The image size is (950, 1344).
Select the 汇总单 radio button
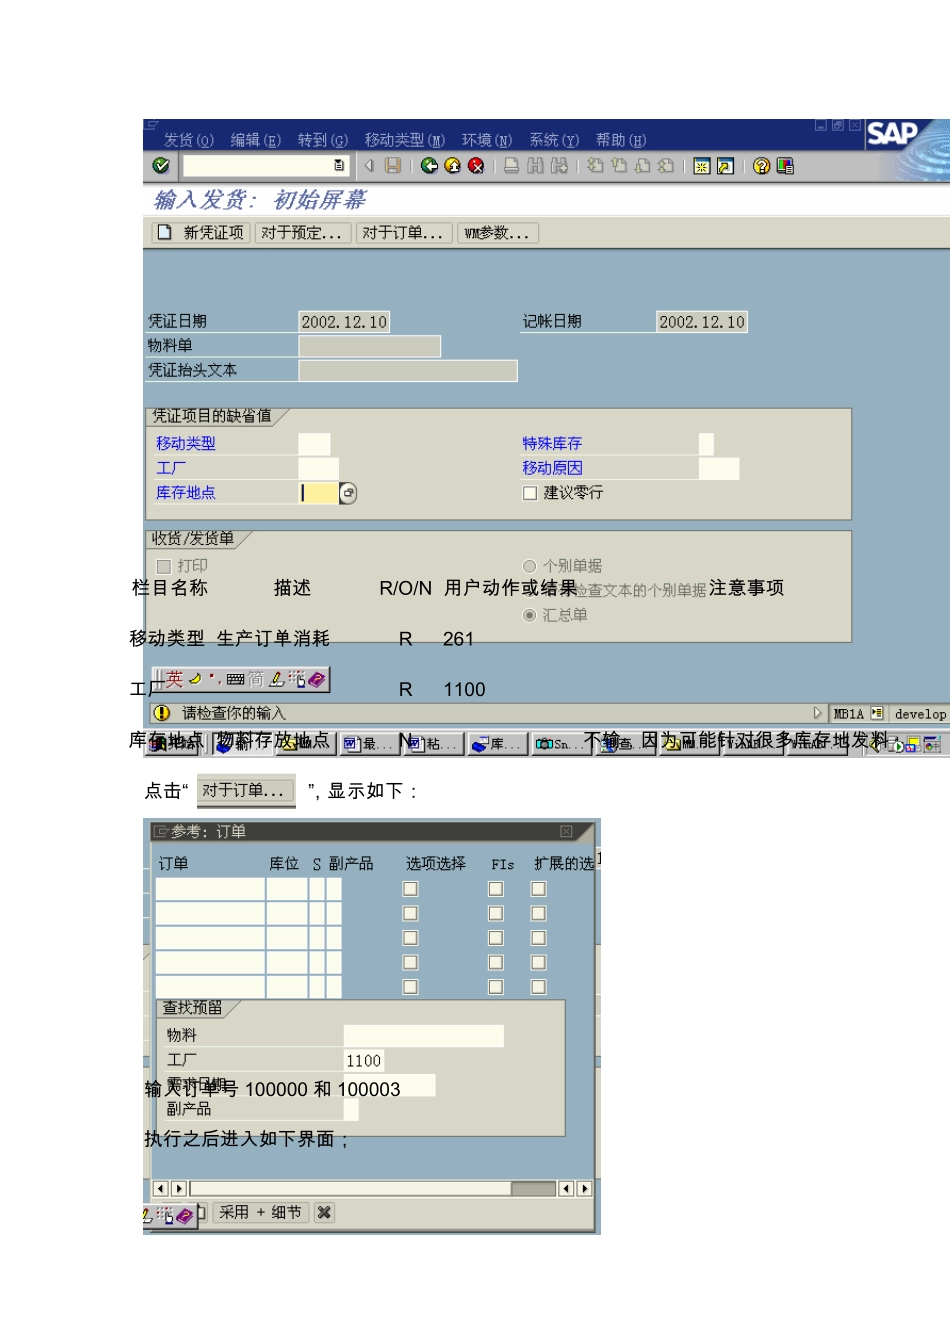click(530, 615)
